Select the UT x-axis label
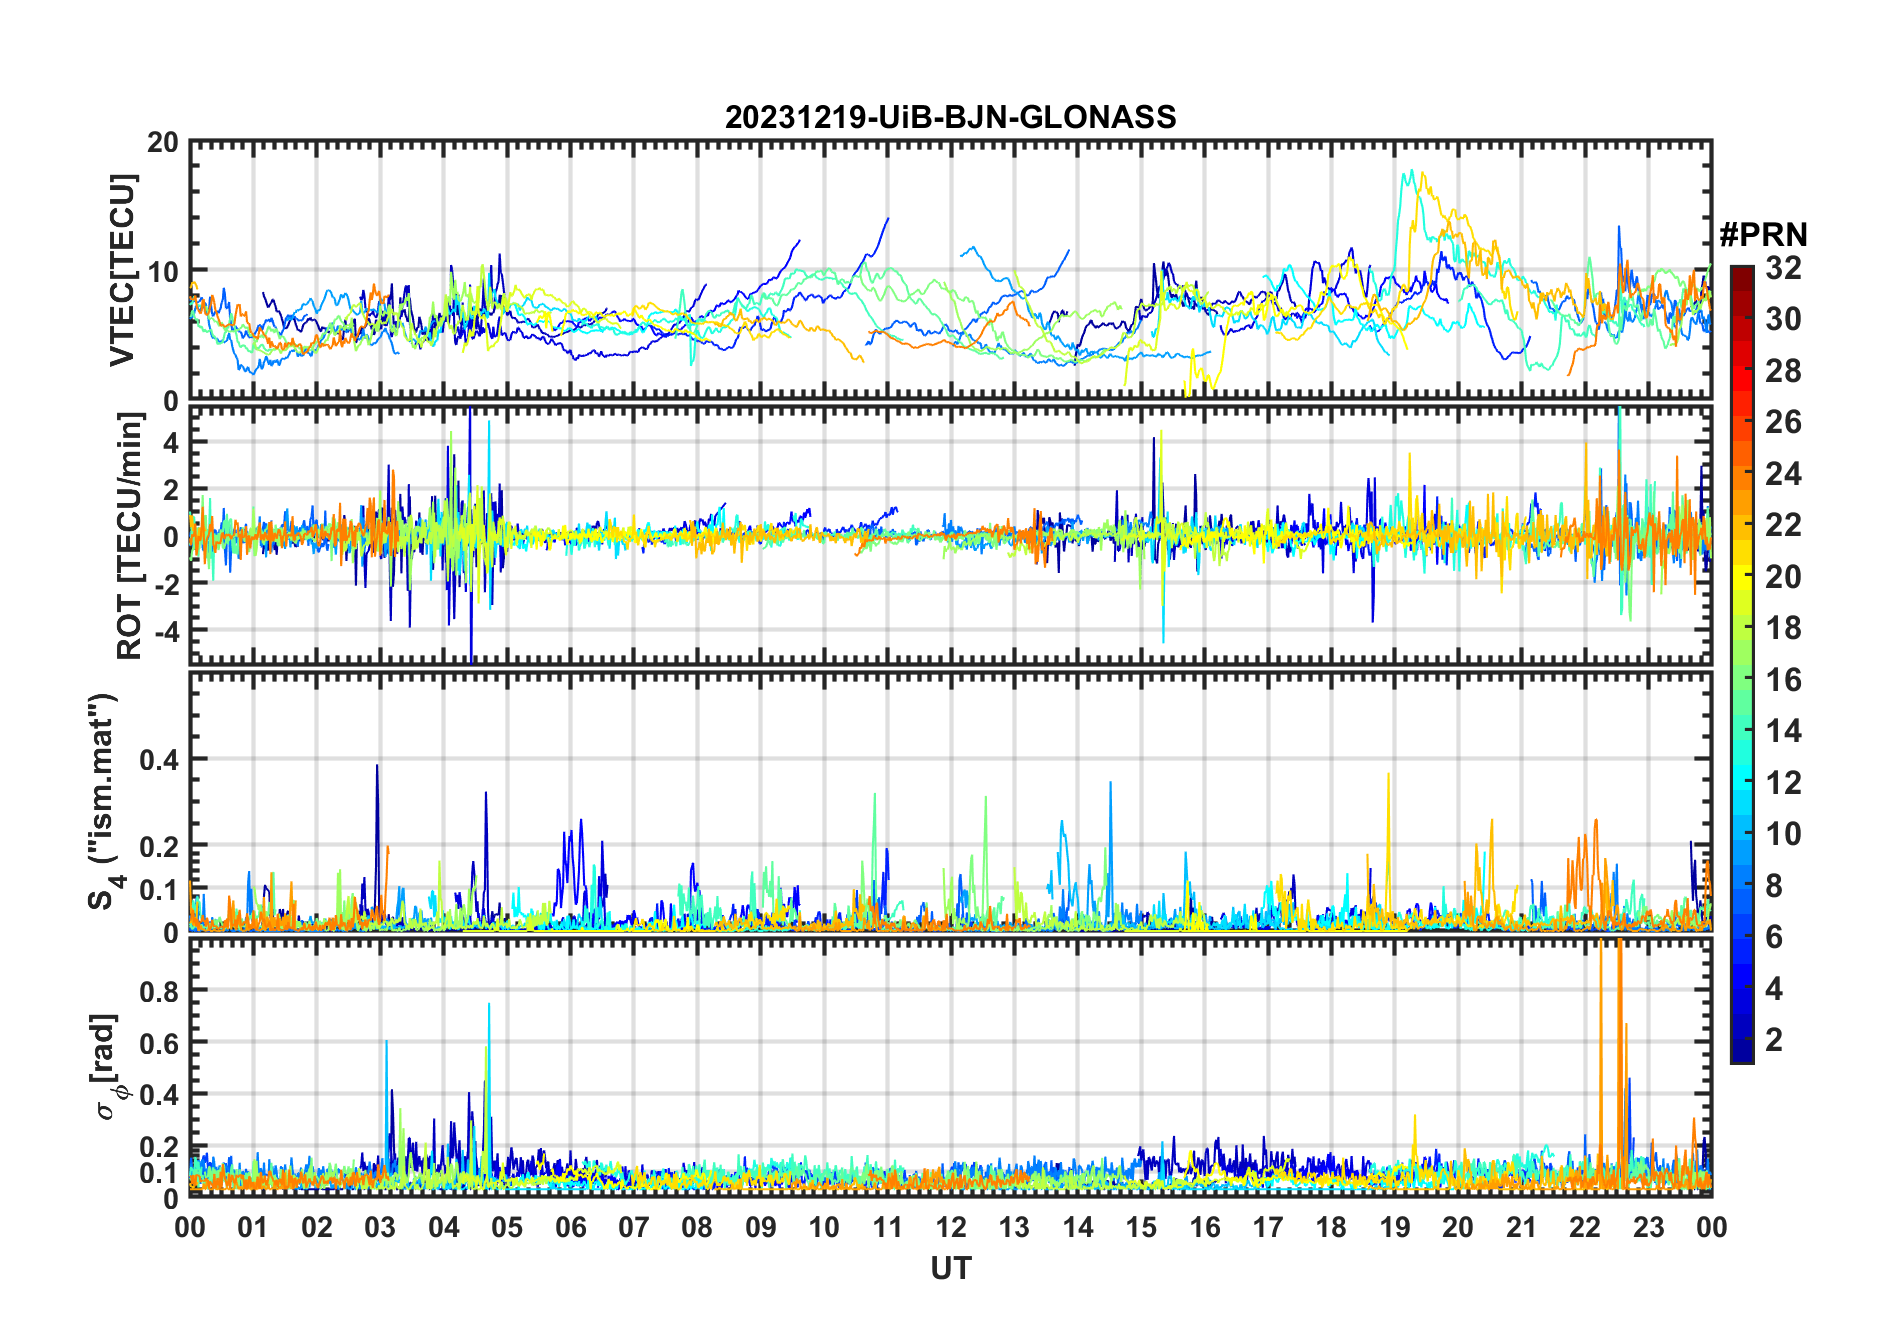Screen dimensions: 1902x1330 951,1268
